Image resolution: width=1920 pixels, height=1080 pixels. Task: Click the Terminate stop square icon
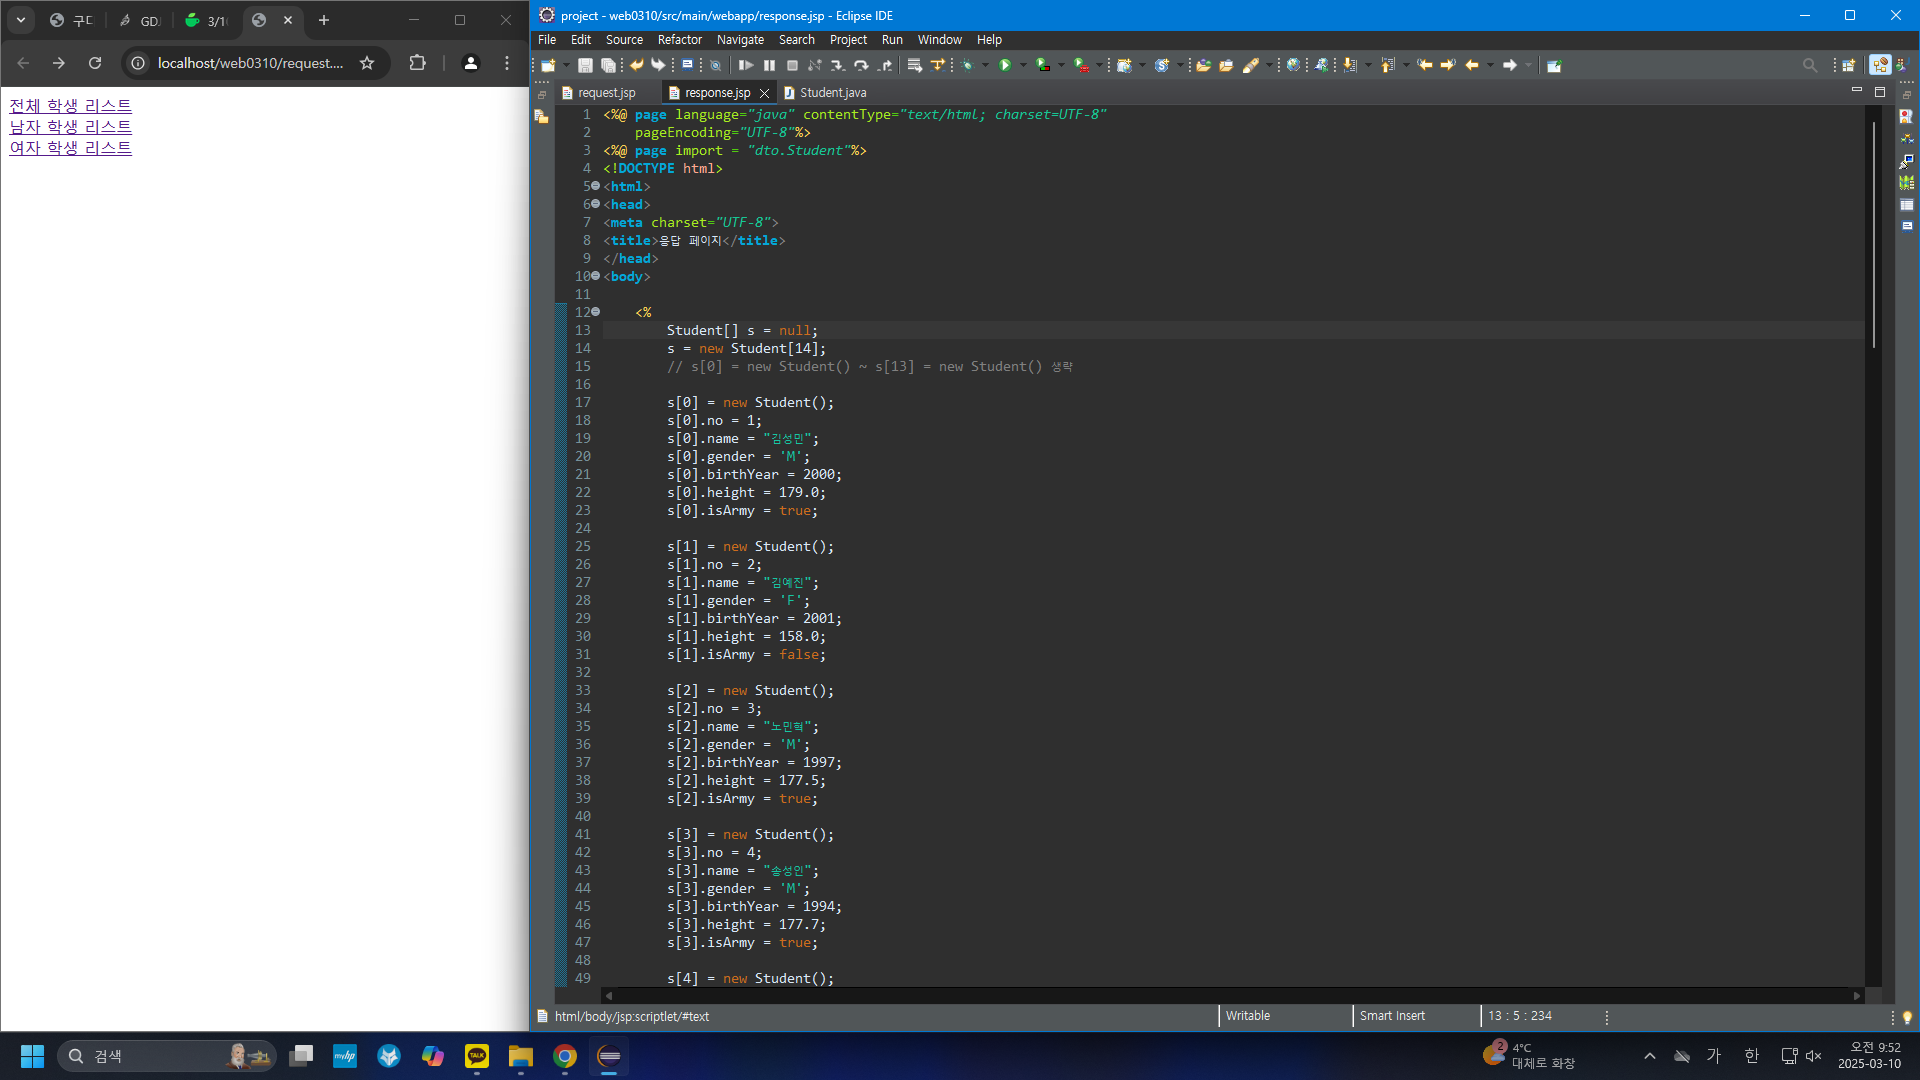click(x=792, y=65)
